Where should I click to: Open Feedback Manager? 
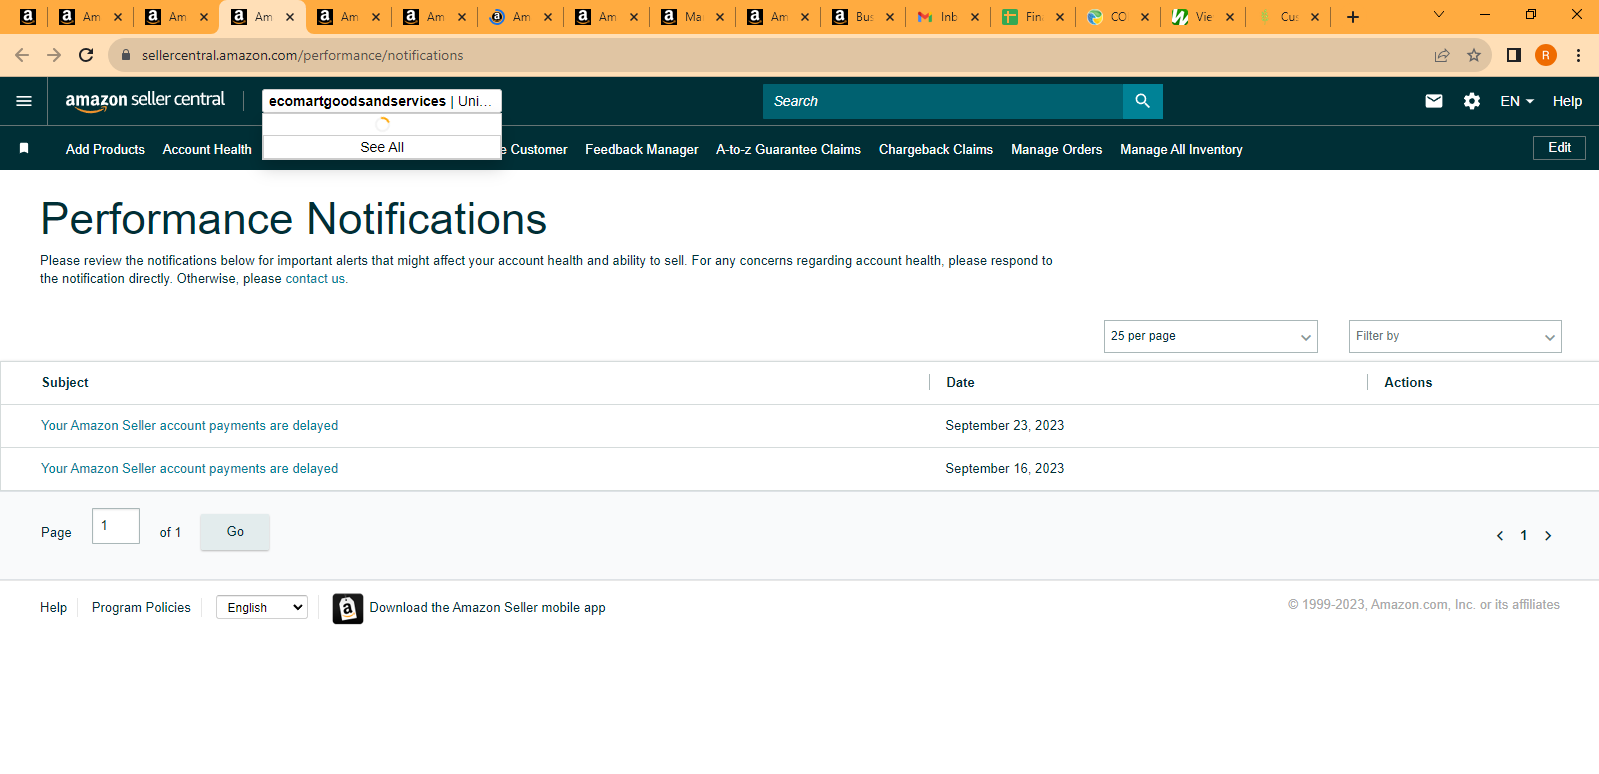[642, 149]
